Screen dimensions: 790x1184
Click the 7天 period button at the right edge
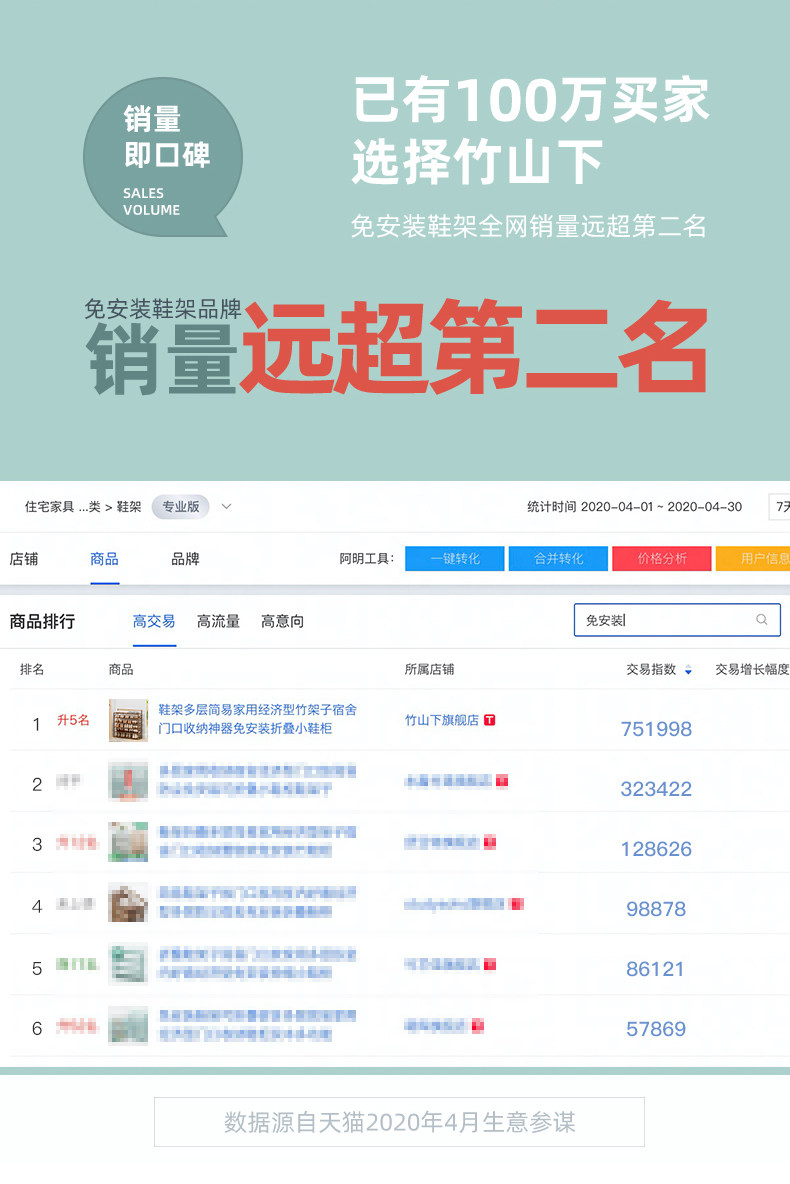781,507
